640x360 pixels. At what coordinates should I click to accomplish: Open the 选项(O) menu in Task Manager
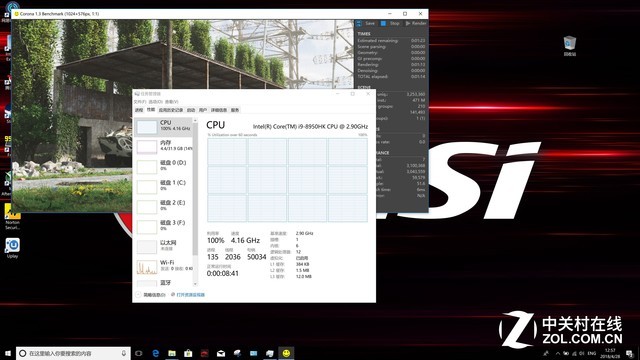point(156,102)
